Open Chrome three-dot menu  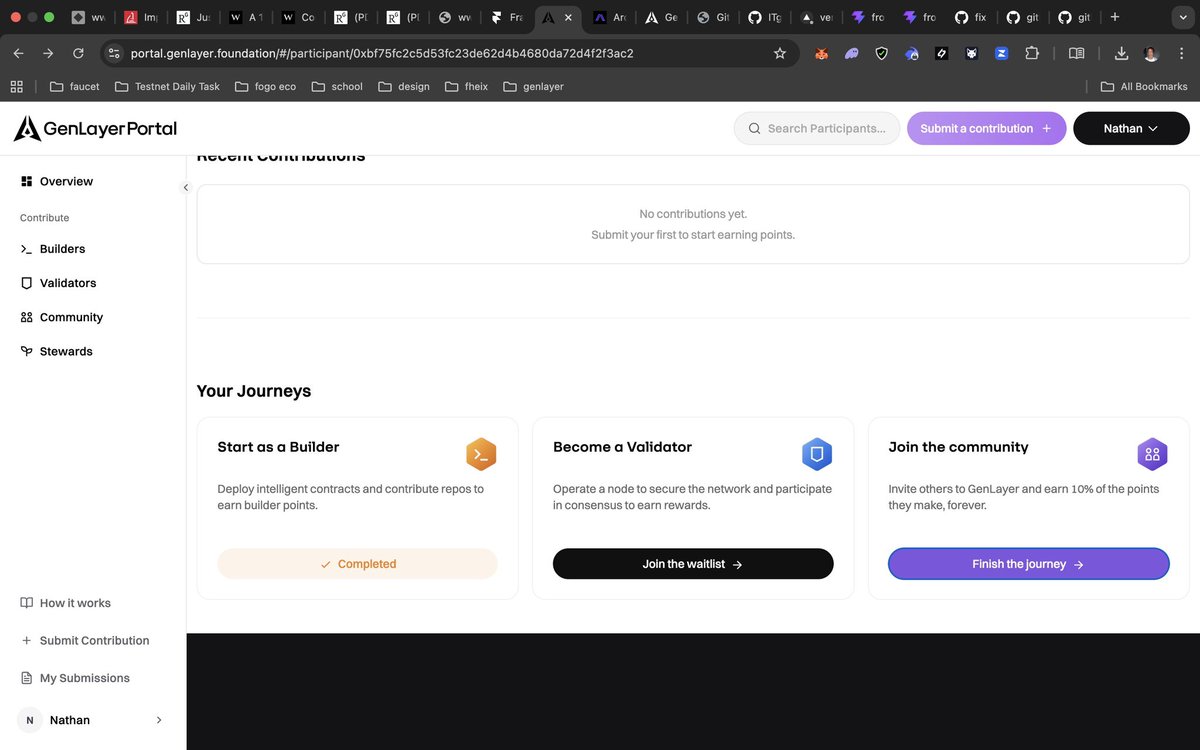click(x=1181, y=53)
